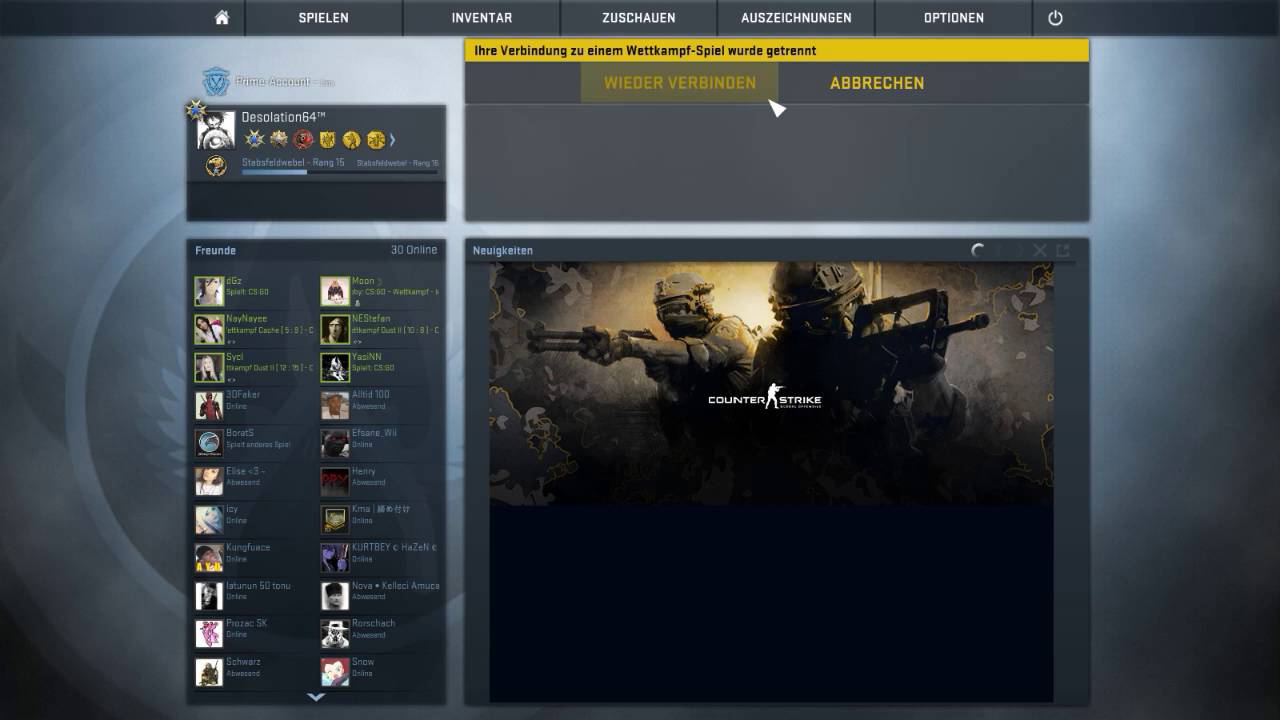
Task: Open friend Alltid 100 avatar
Action: coord(335,405)
